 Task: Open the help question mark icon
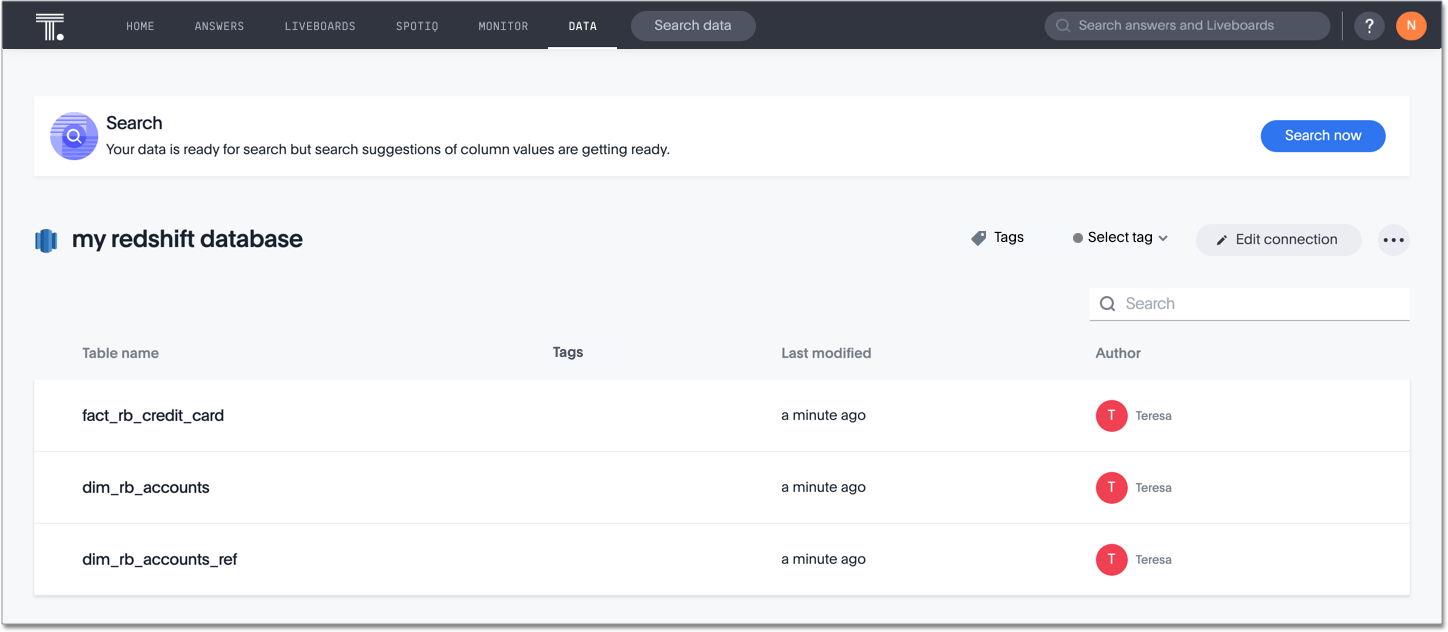tap(1369, 26)
